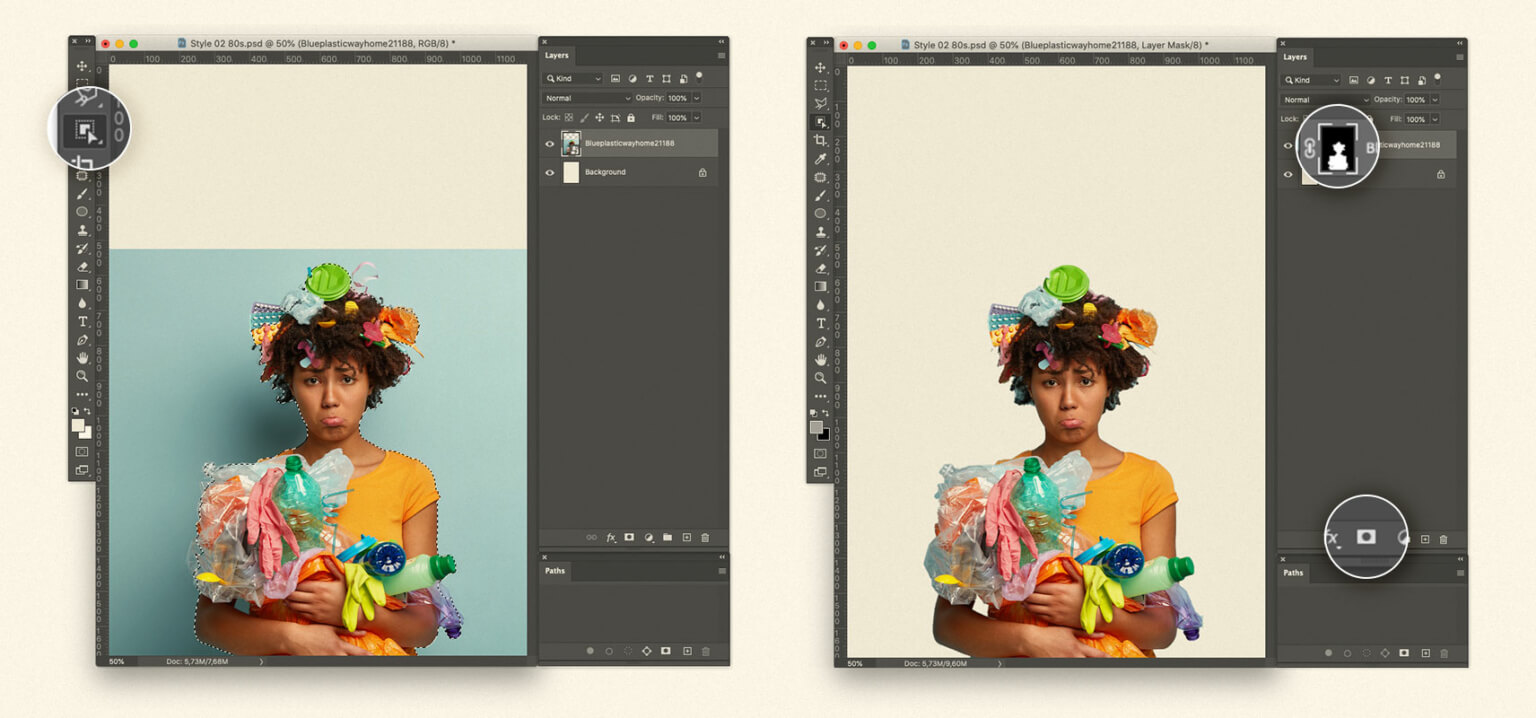Click the Layers panel tab
This screenshot has width=1536, height=718.
pos(558,55)
